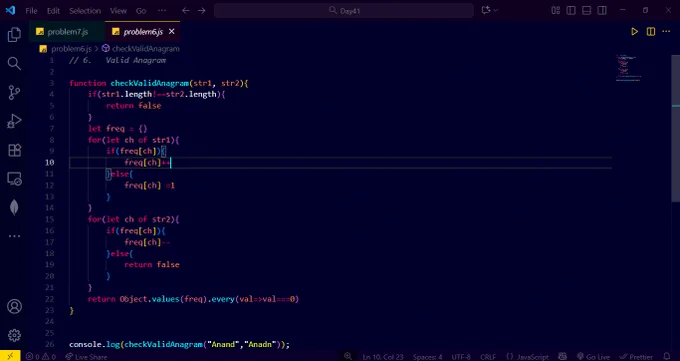Viewport: 680px width, 361px height.
Task: Click the '// 6. Valid Anagram' comment
Action: [118, 60]
